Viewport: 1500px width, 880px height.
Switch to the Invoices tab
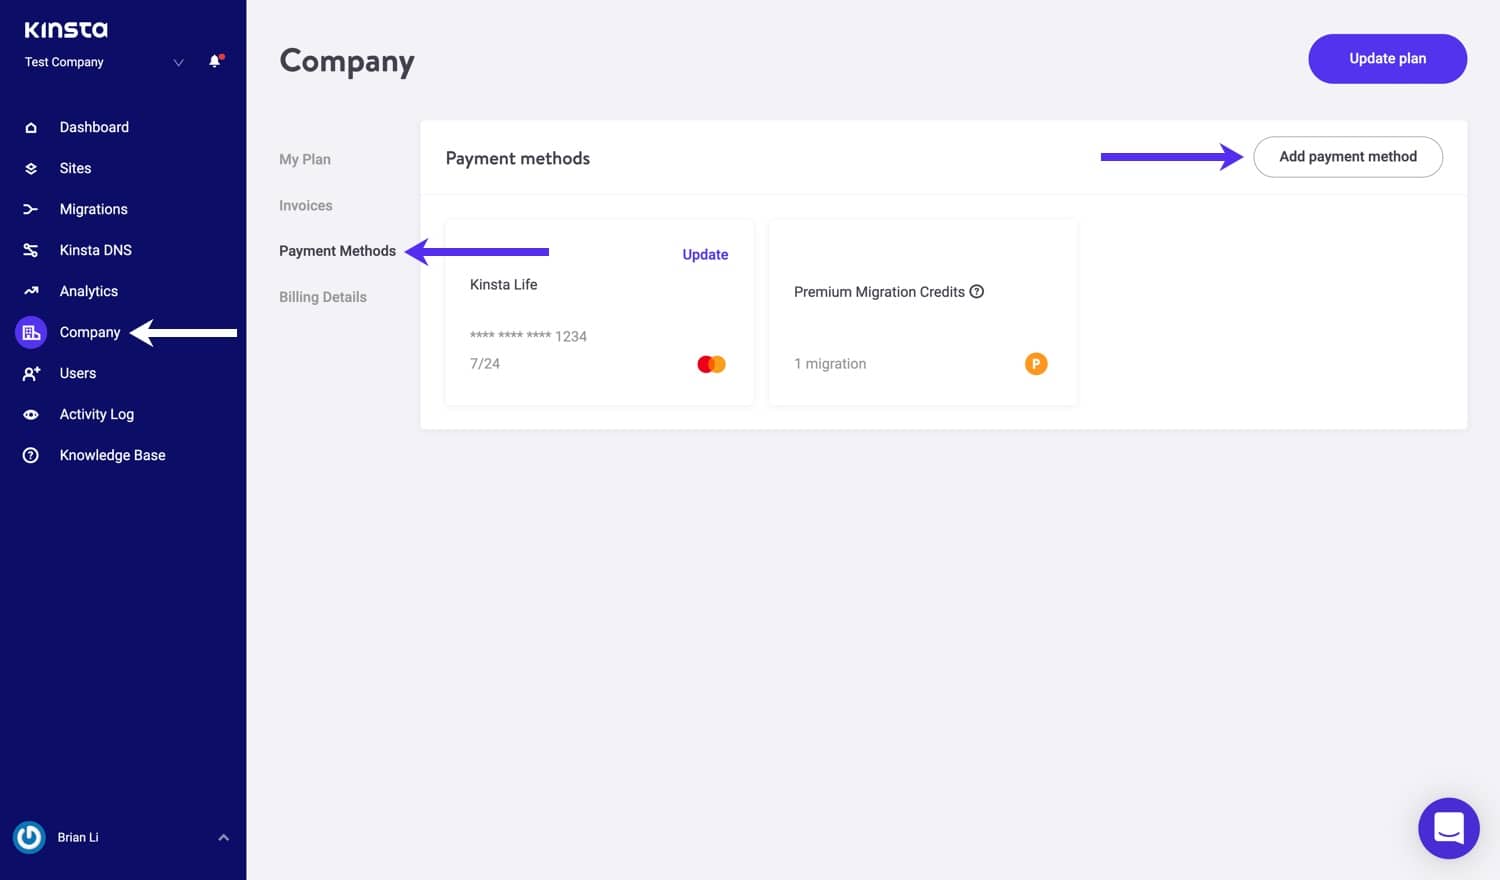[305, 205]
